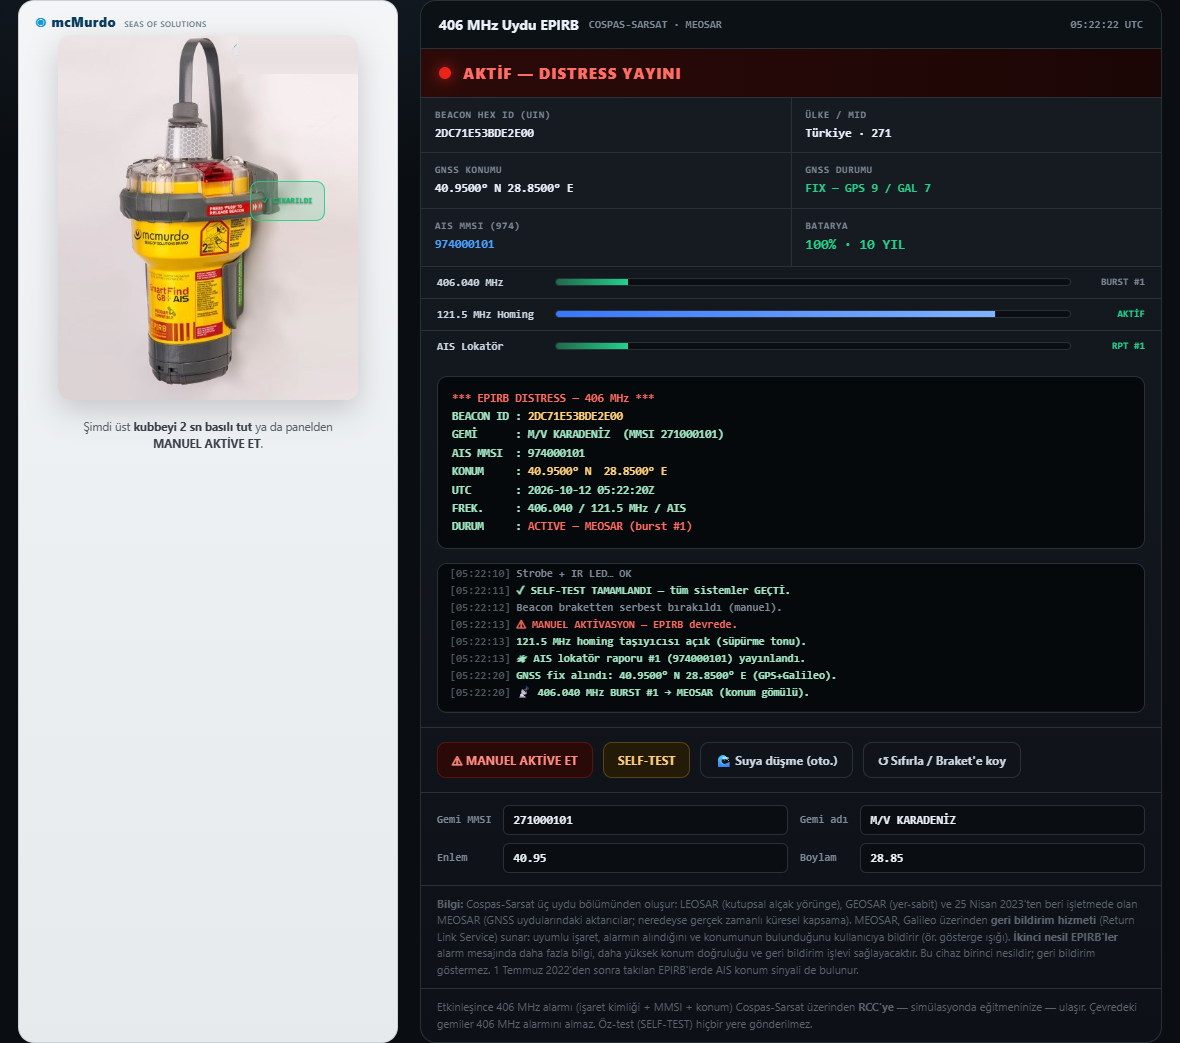Image resolution: width=1180 pixels, height=1043 pixels.
Task: Click the 'SELF-TEST TAMAMLANDI' log entry
Action: click(620, 591)
